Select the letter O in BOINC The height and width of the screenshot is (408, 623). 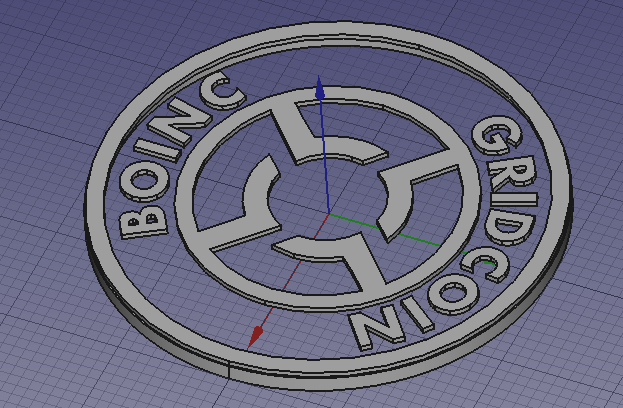coord(145,184)
